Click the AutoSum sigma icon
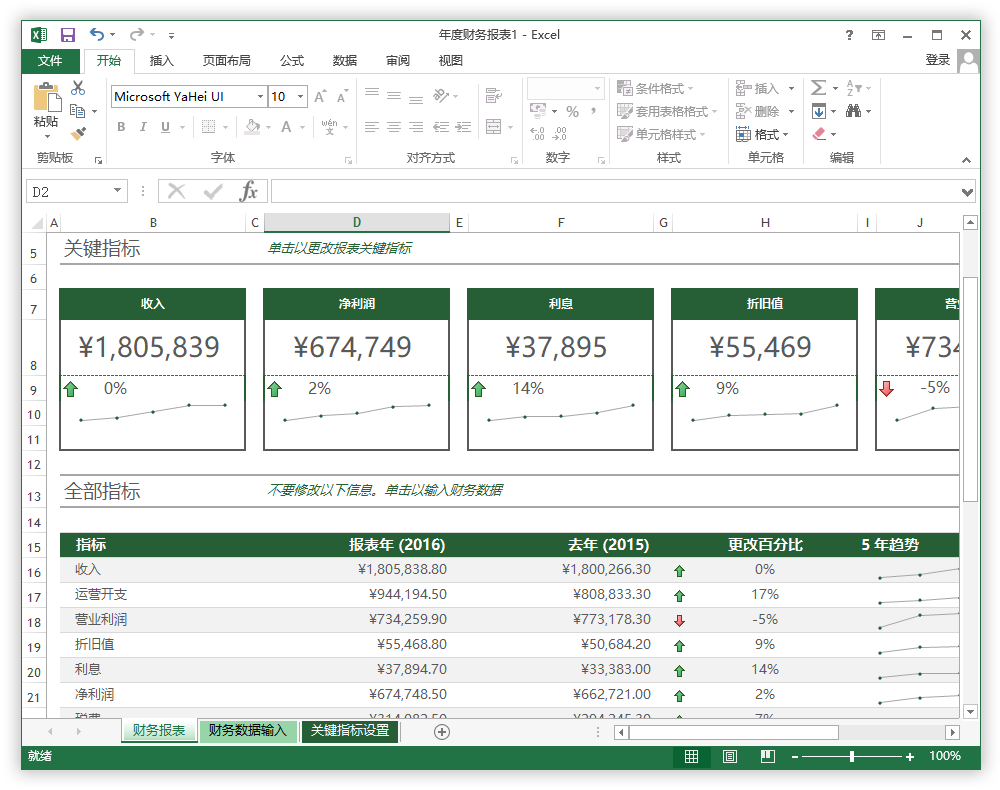Image resolution: width=1000 pixels, height=790 pixels. click(818, 88)
